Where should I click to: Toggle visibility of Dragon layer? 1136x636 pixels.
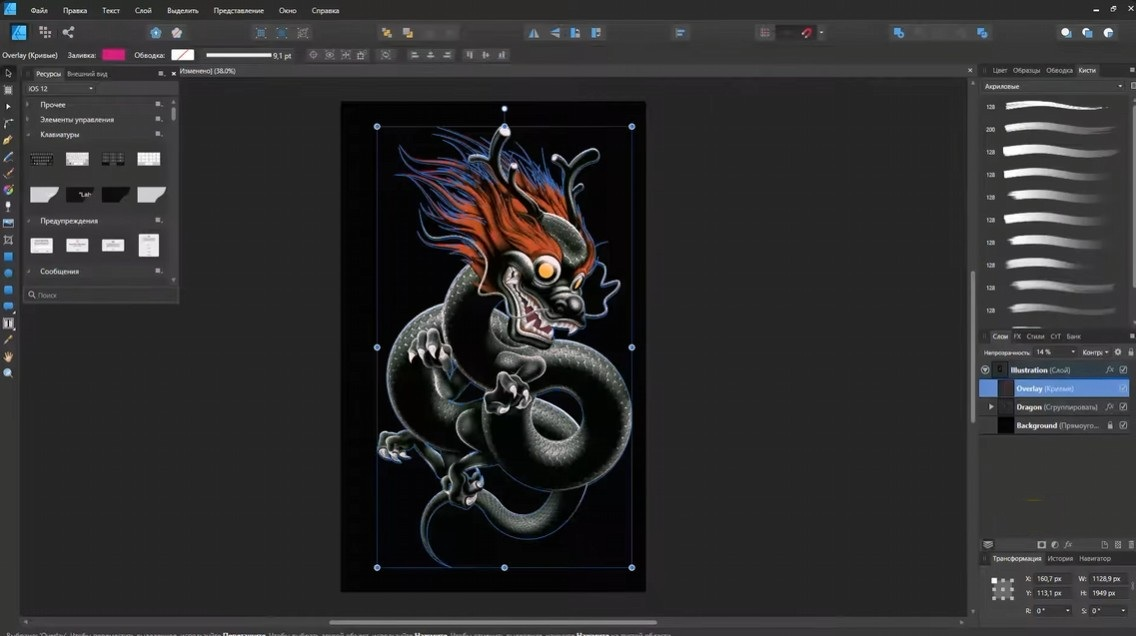pyautogui.click(x=1123, y=407)
